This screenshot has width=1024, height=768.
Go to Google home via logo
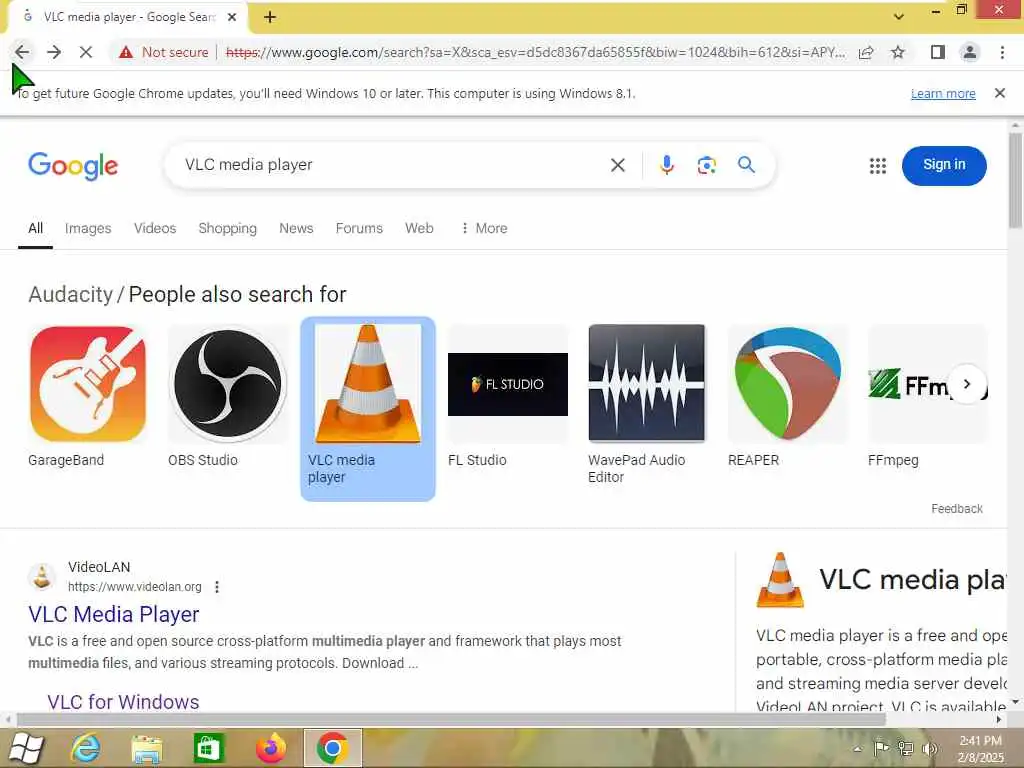pos(72,166)
